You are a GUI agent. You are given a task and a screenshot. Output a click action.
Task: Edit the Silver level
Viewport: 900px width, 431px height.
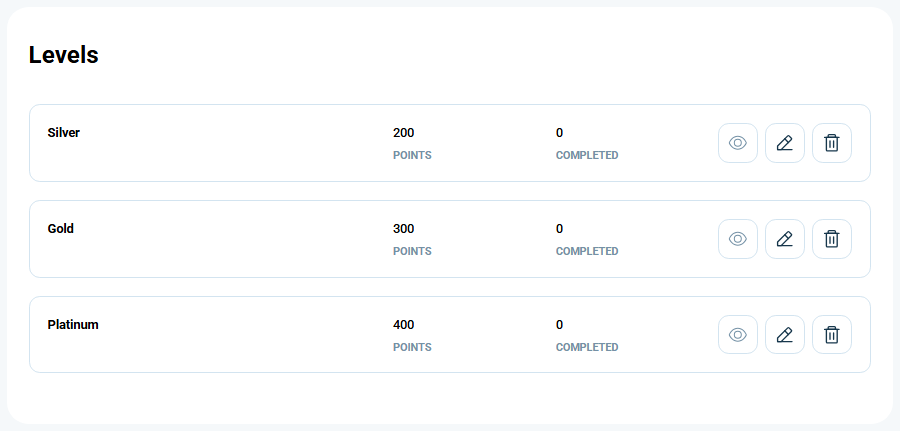785,143
